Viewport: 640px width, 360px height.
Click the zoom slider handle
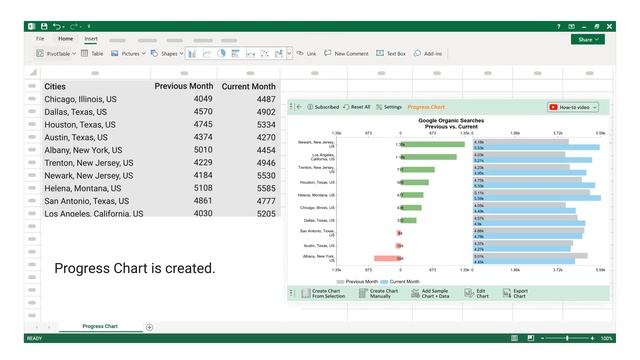(x=567, y=338)
